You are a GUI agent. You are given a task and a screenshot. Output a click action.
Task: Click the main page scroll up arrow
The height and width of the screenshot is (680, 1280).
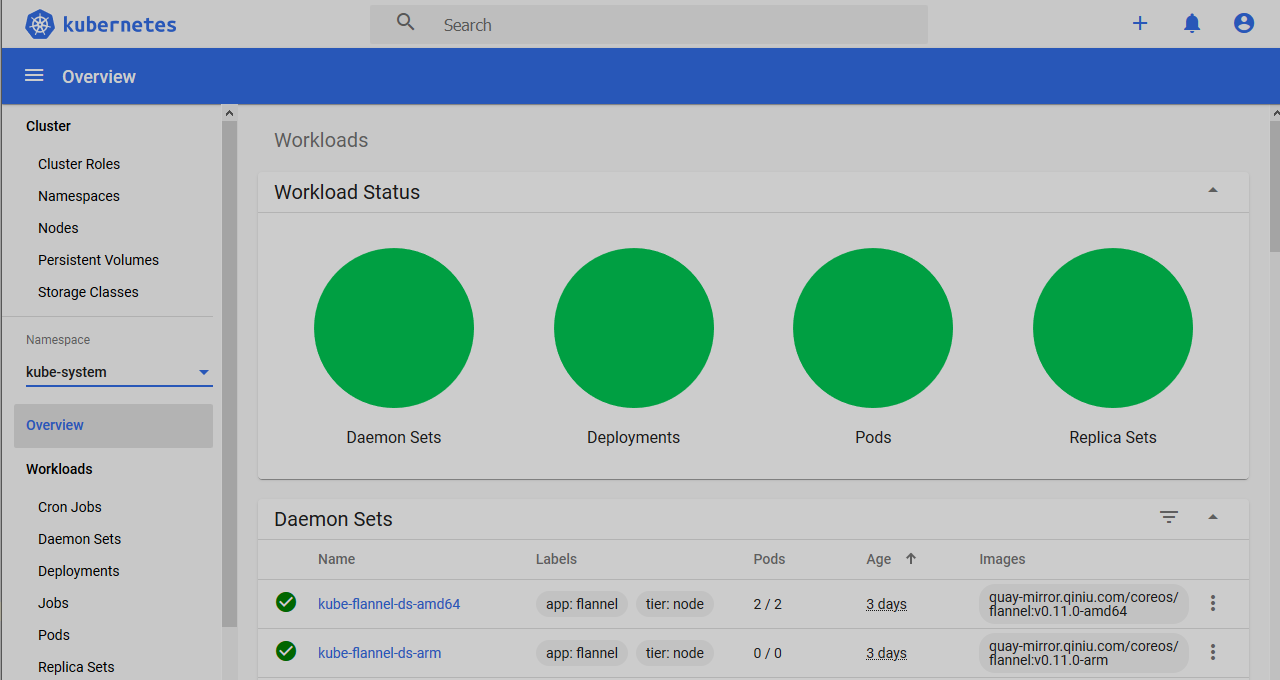[1274, 113]
